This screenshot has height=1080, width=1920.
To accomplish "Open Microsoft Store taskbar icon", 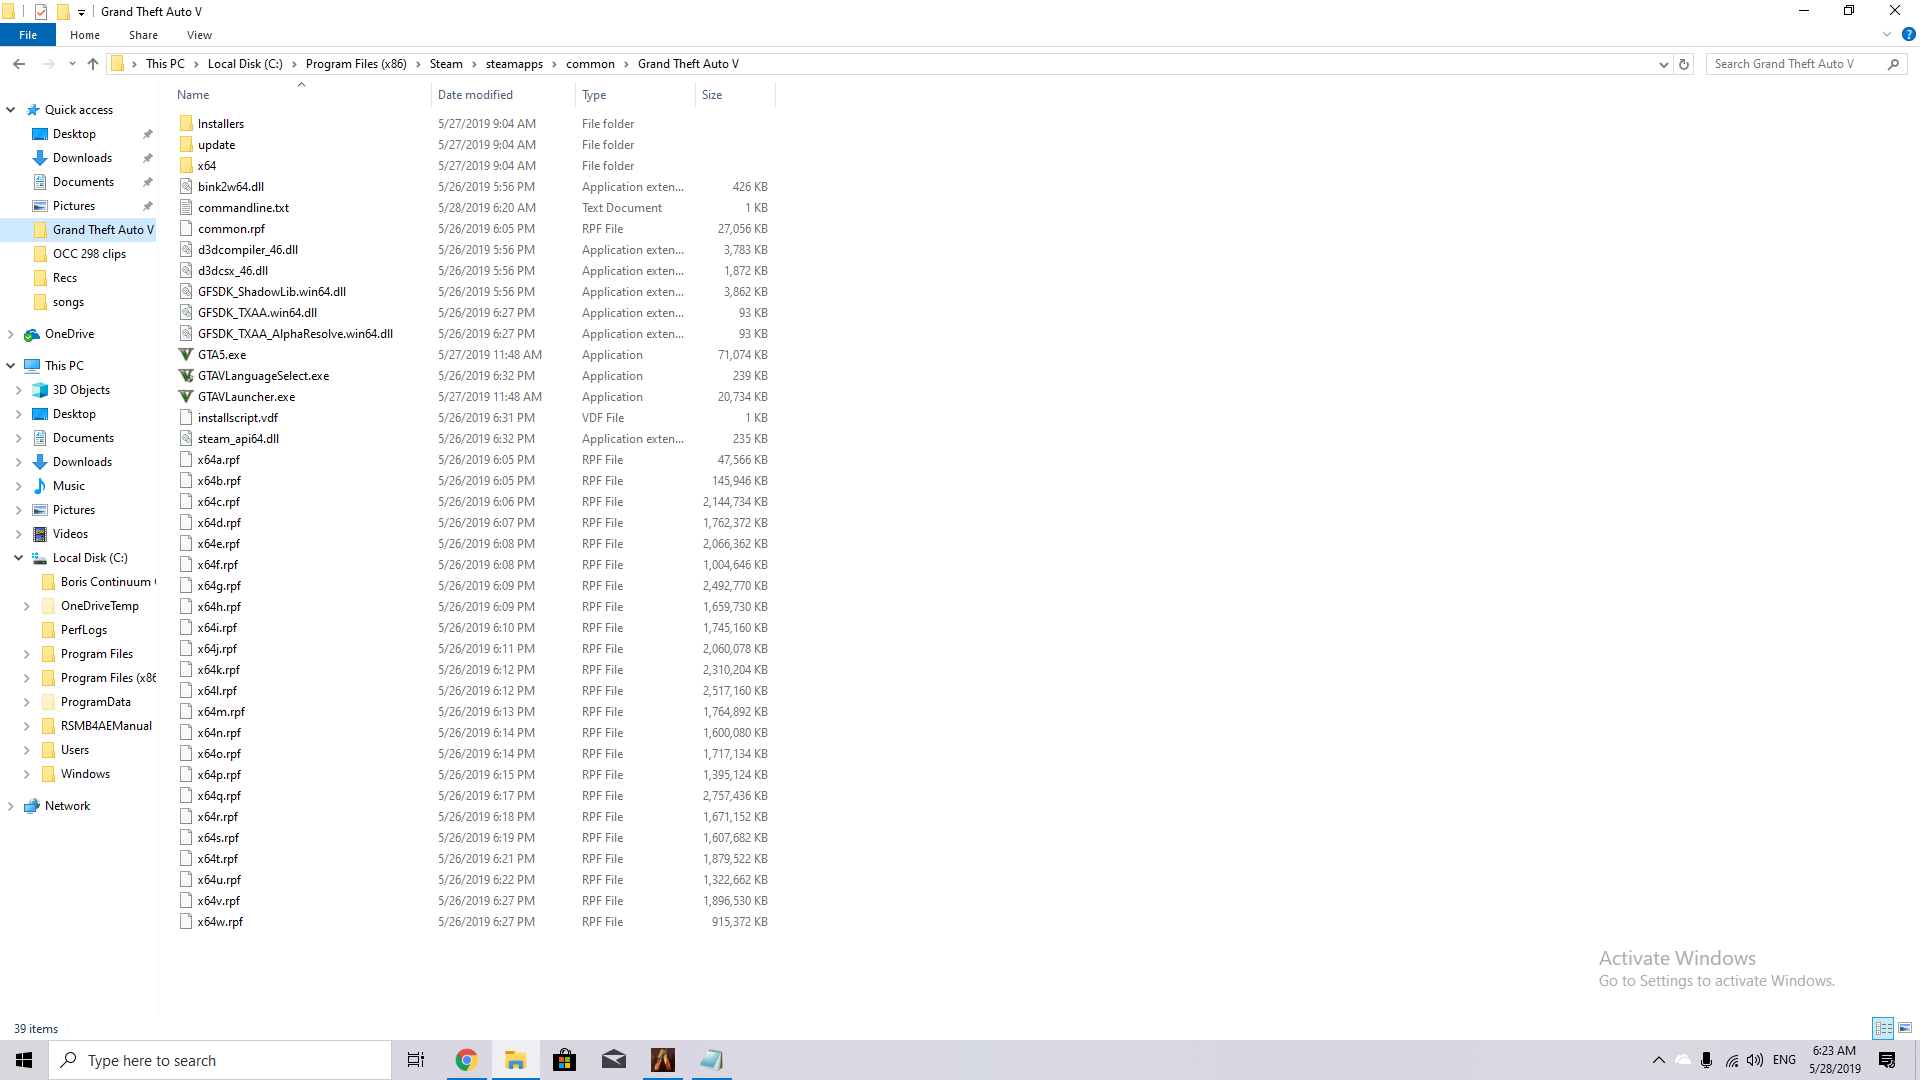I will pos(564,1060).
